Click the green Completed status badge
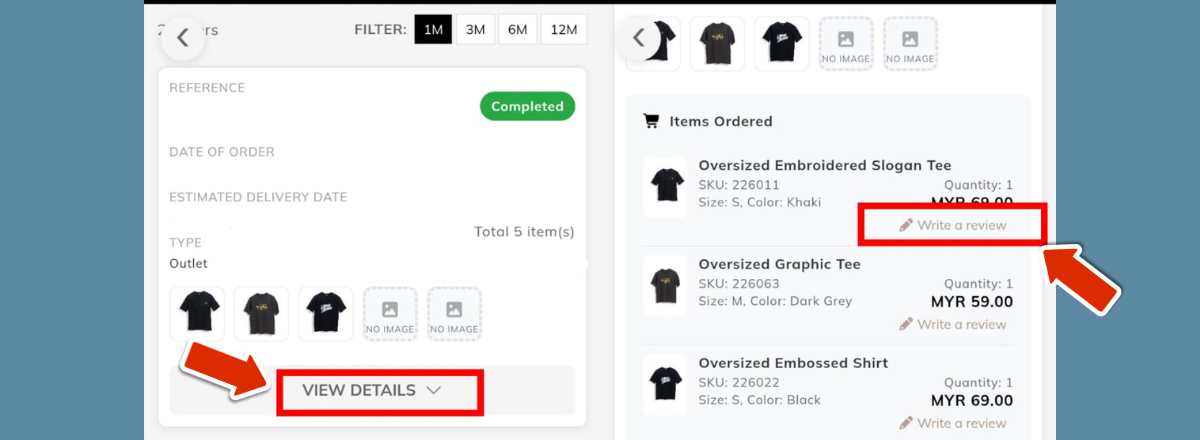The width and height of the screenshot is (1200, 440). [527, 107]
